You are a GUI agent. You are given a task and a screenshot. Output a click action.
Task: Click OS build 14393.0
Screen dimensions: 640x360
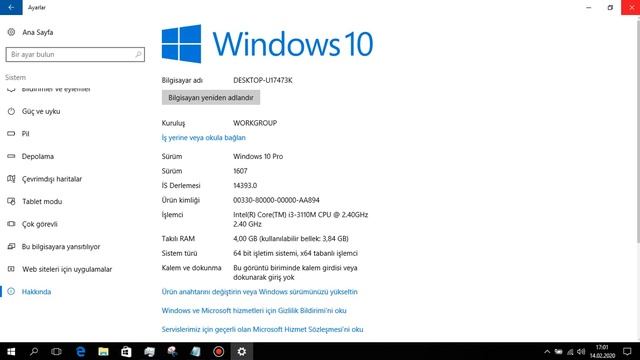click(245, 185)
